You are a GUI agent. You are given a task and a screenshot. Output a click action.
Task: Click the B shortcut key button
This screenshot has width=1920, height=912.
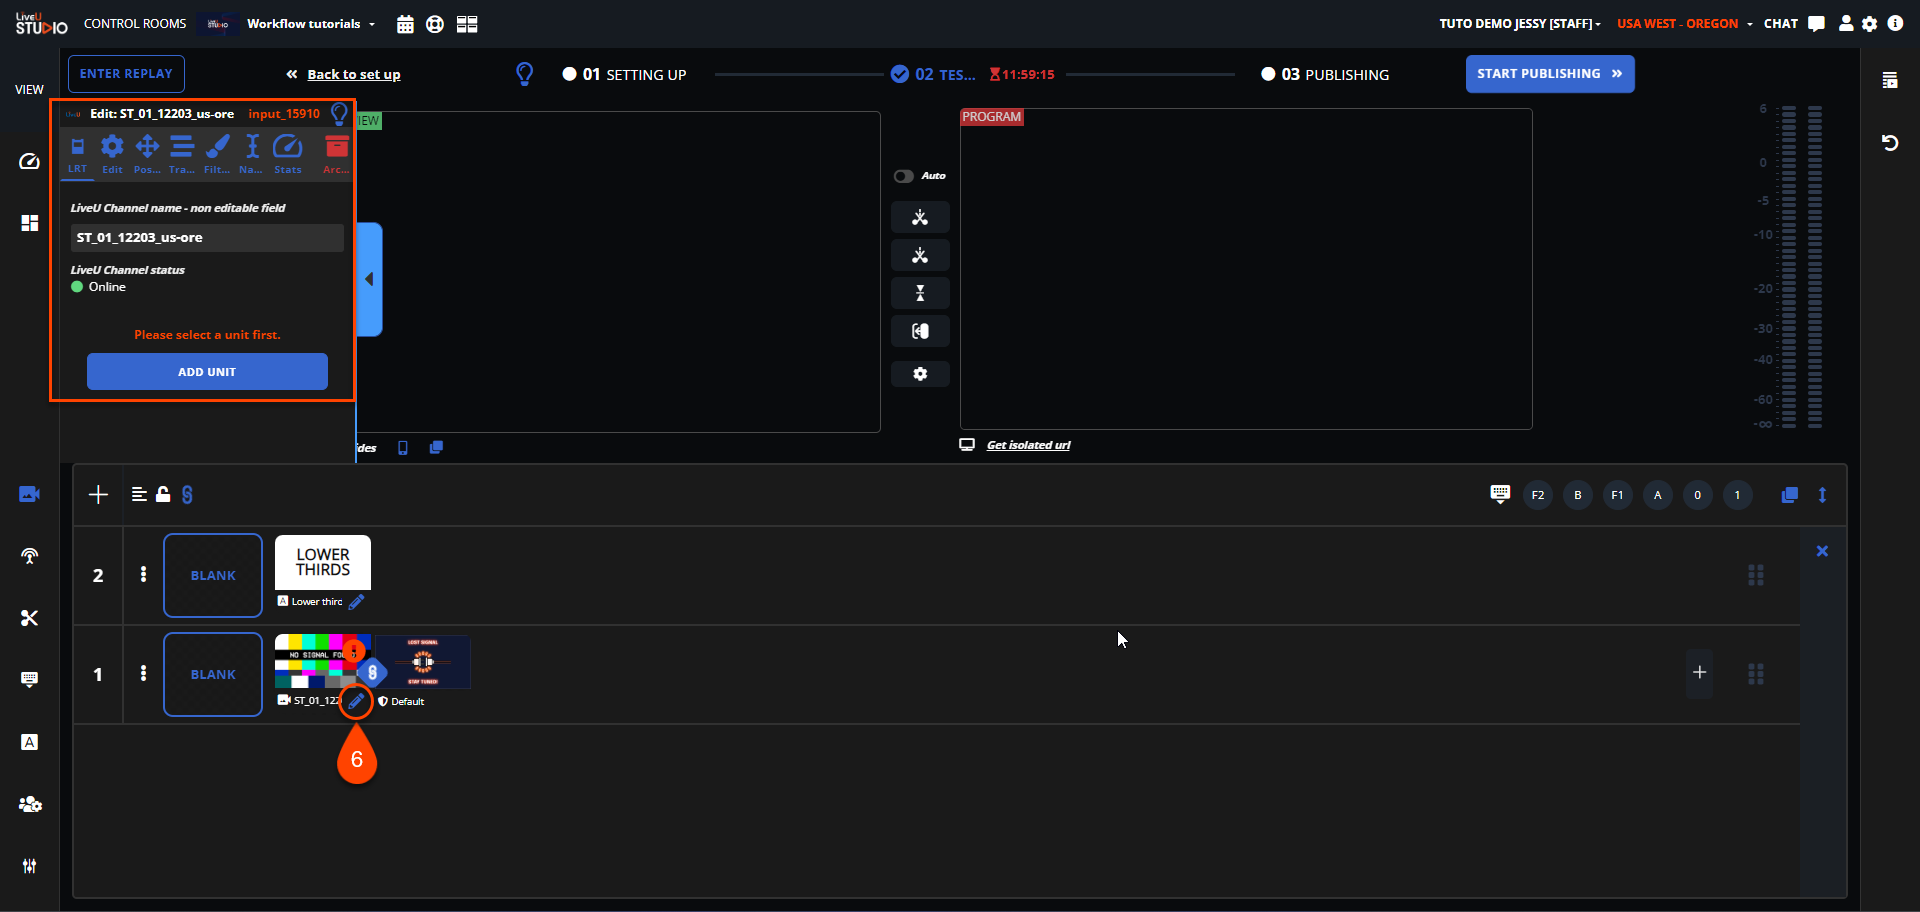tap(1578, 495)
